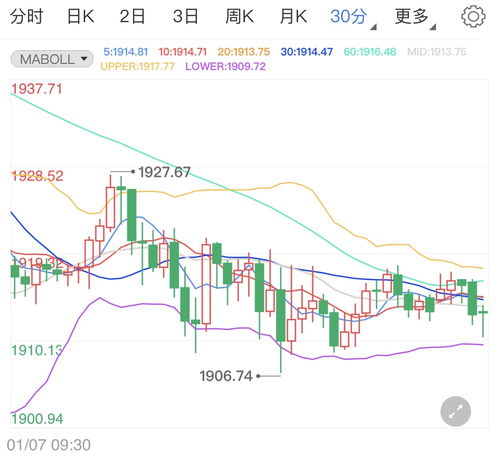Click the 01/07 09:30 date label
The width and height of the screenshot is (499, 464).
(x=49, y=445)
